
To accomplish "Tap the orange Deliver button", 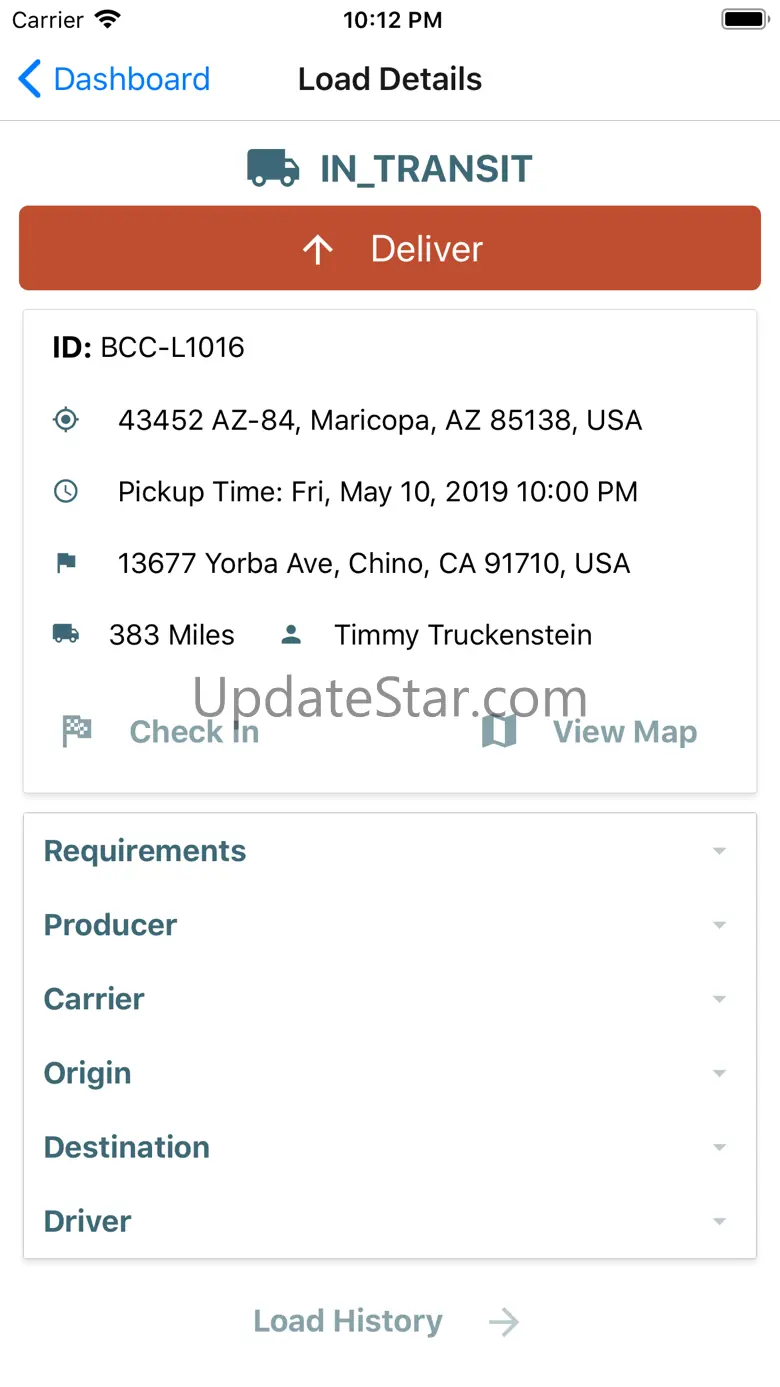I will coord(390,248).
